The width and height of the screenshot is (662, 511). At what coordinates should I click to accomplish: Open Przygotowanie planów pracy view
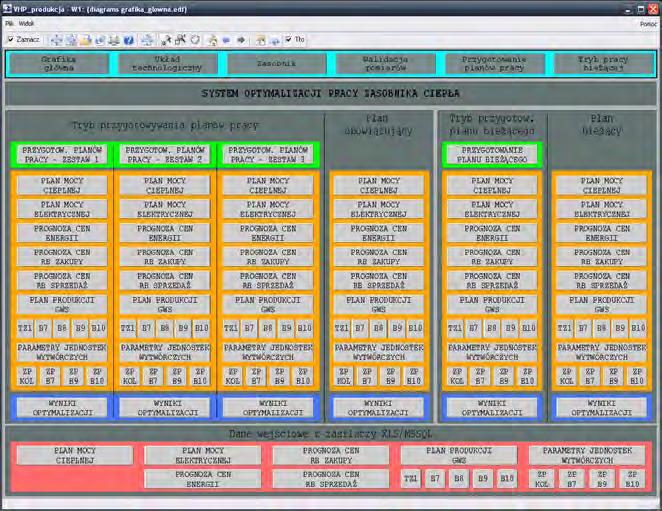494,63
